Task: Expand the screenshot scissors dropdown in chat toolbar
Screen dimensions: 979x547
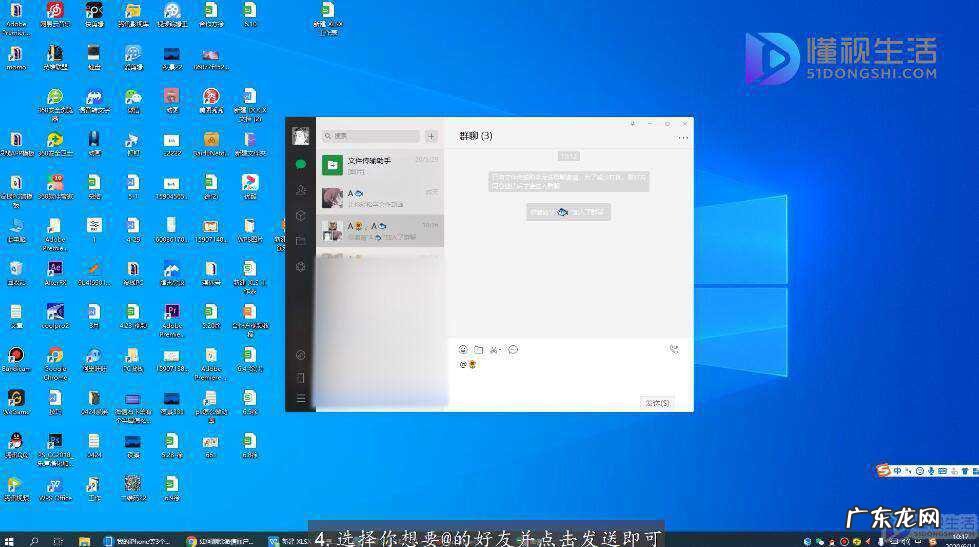Action: tap(501, 350)
